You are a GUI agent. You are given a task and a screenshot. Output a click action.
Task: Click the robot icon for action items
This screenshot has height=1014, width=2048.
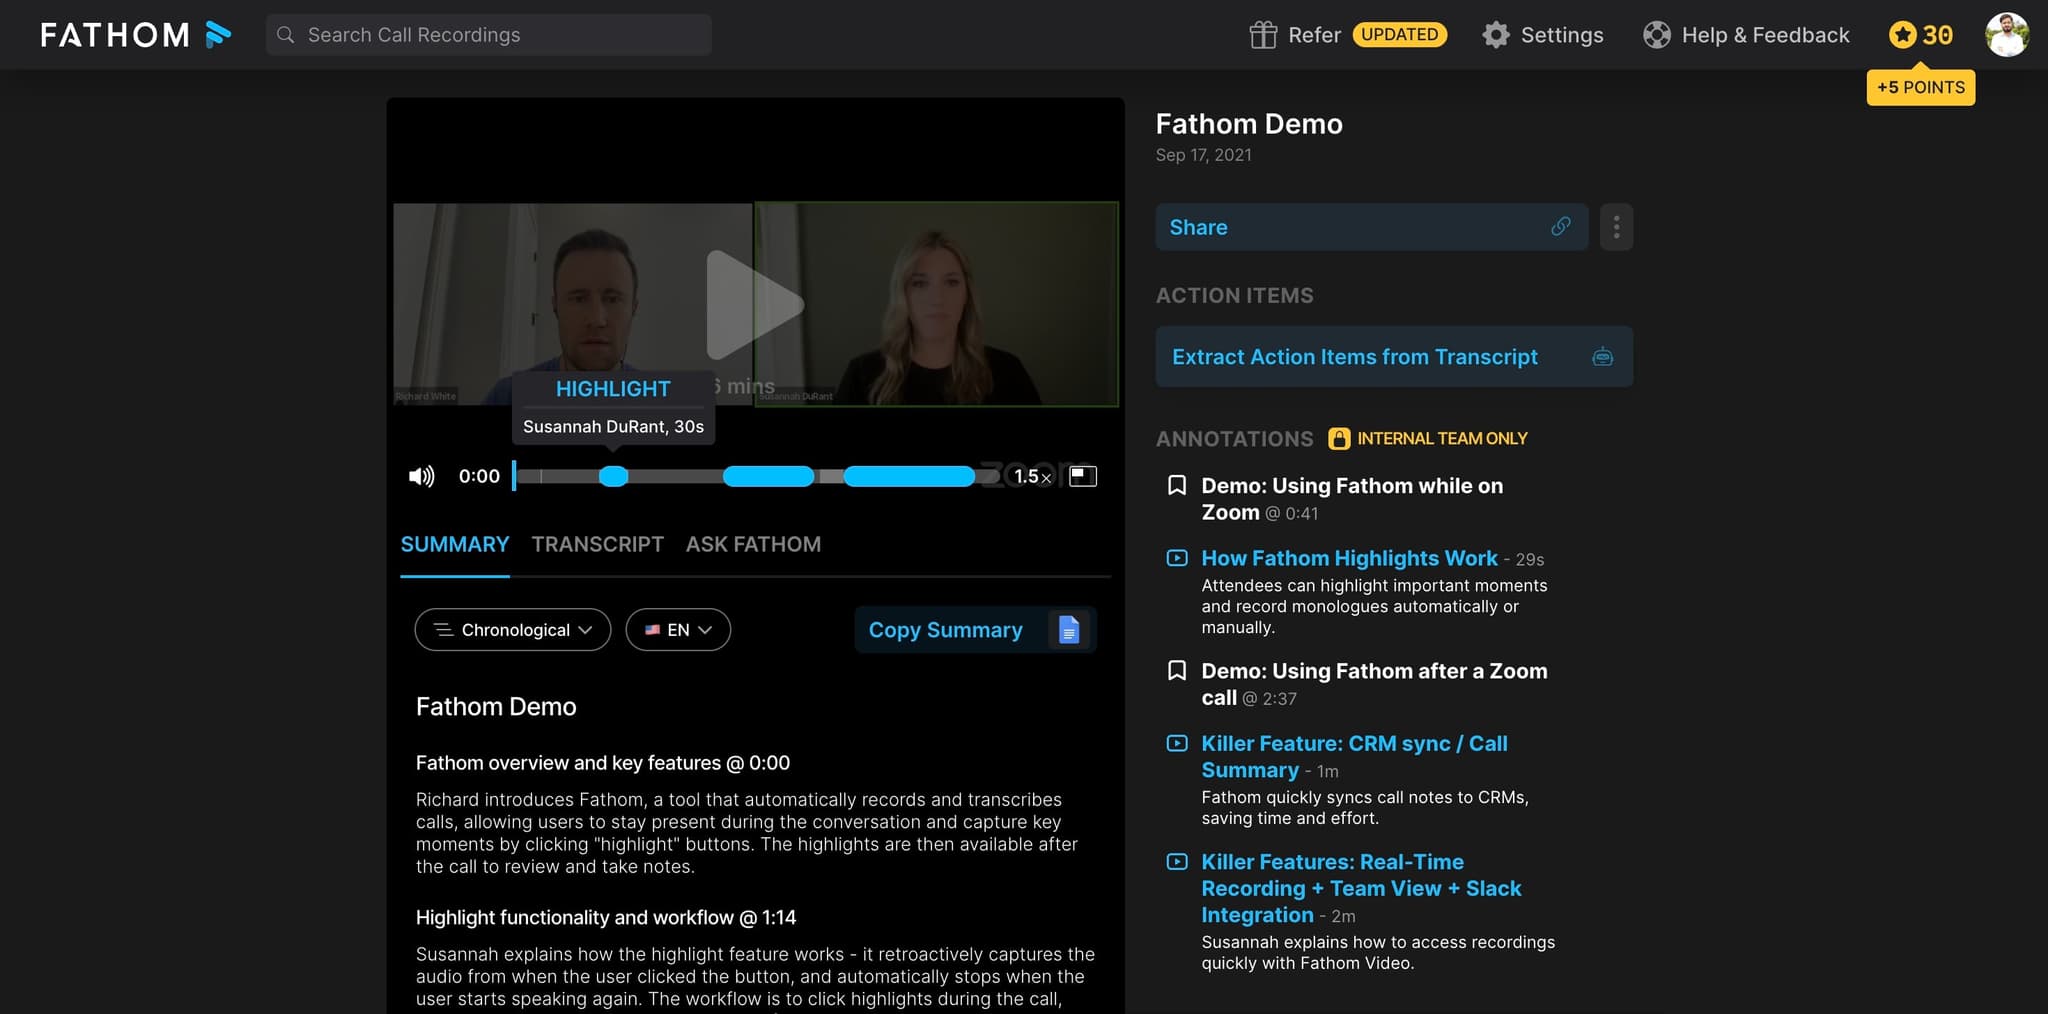click(1602, 357)
